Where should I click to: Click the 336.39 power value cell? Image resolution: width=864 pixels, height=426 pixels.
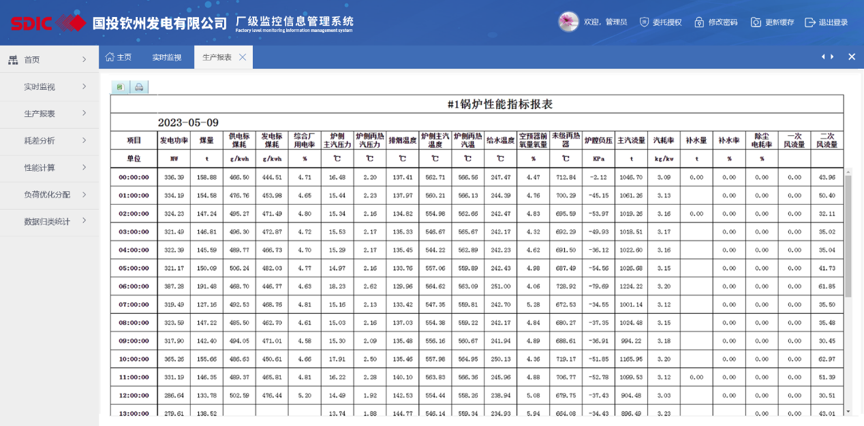point(173,177)
